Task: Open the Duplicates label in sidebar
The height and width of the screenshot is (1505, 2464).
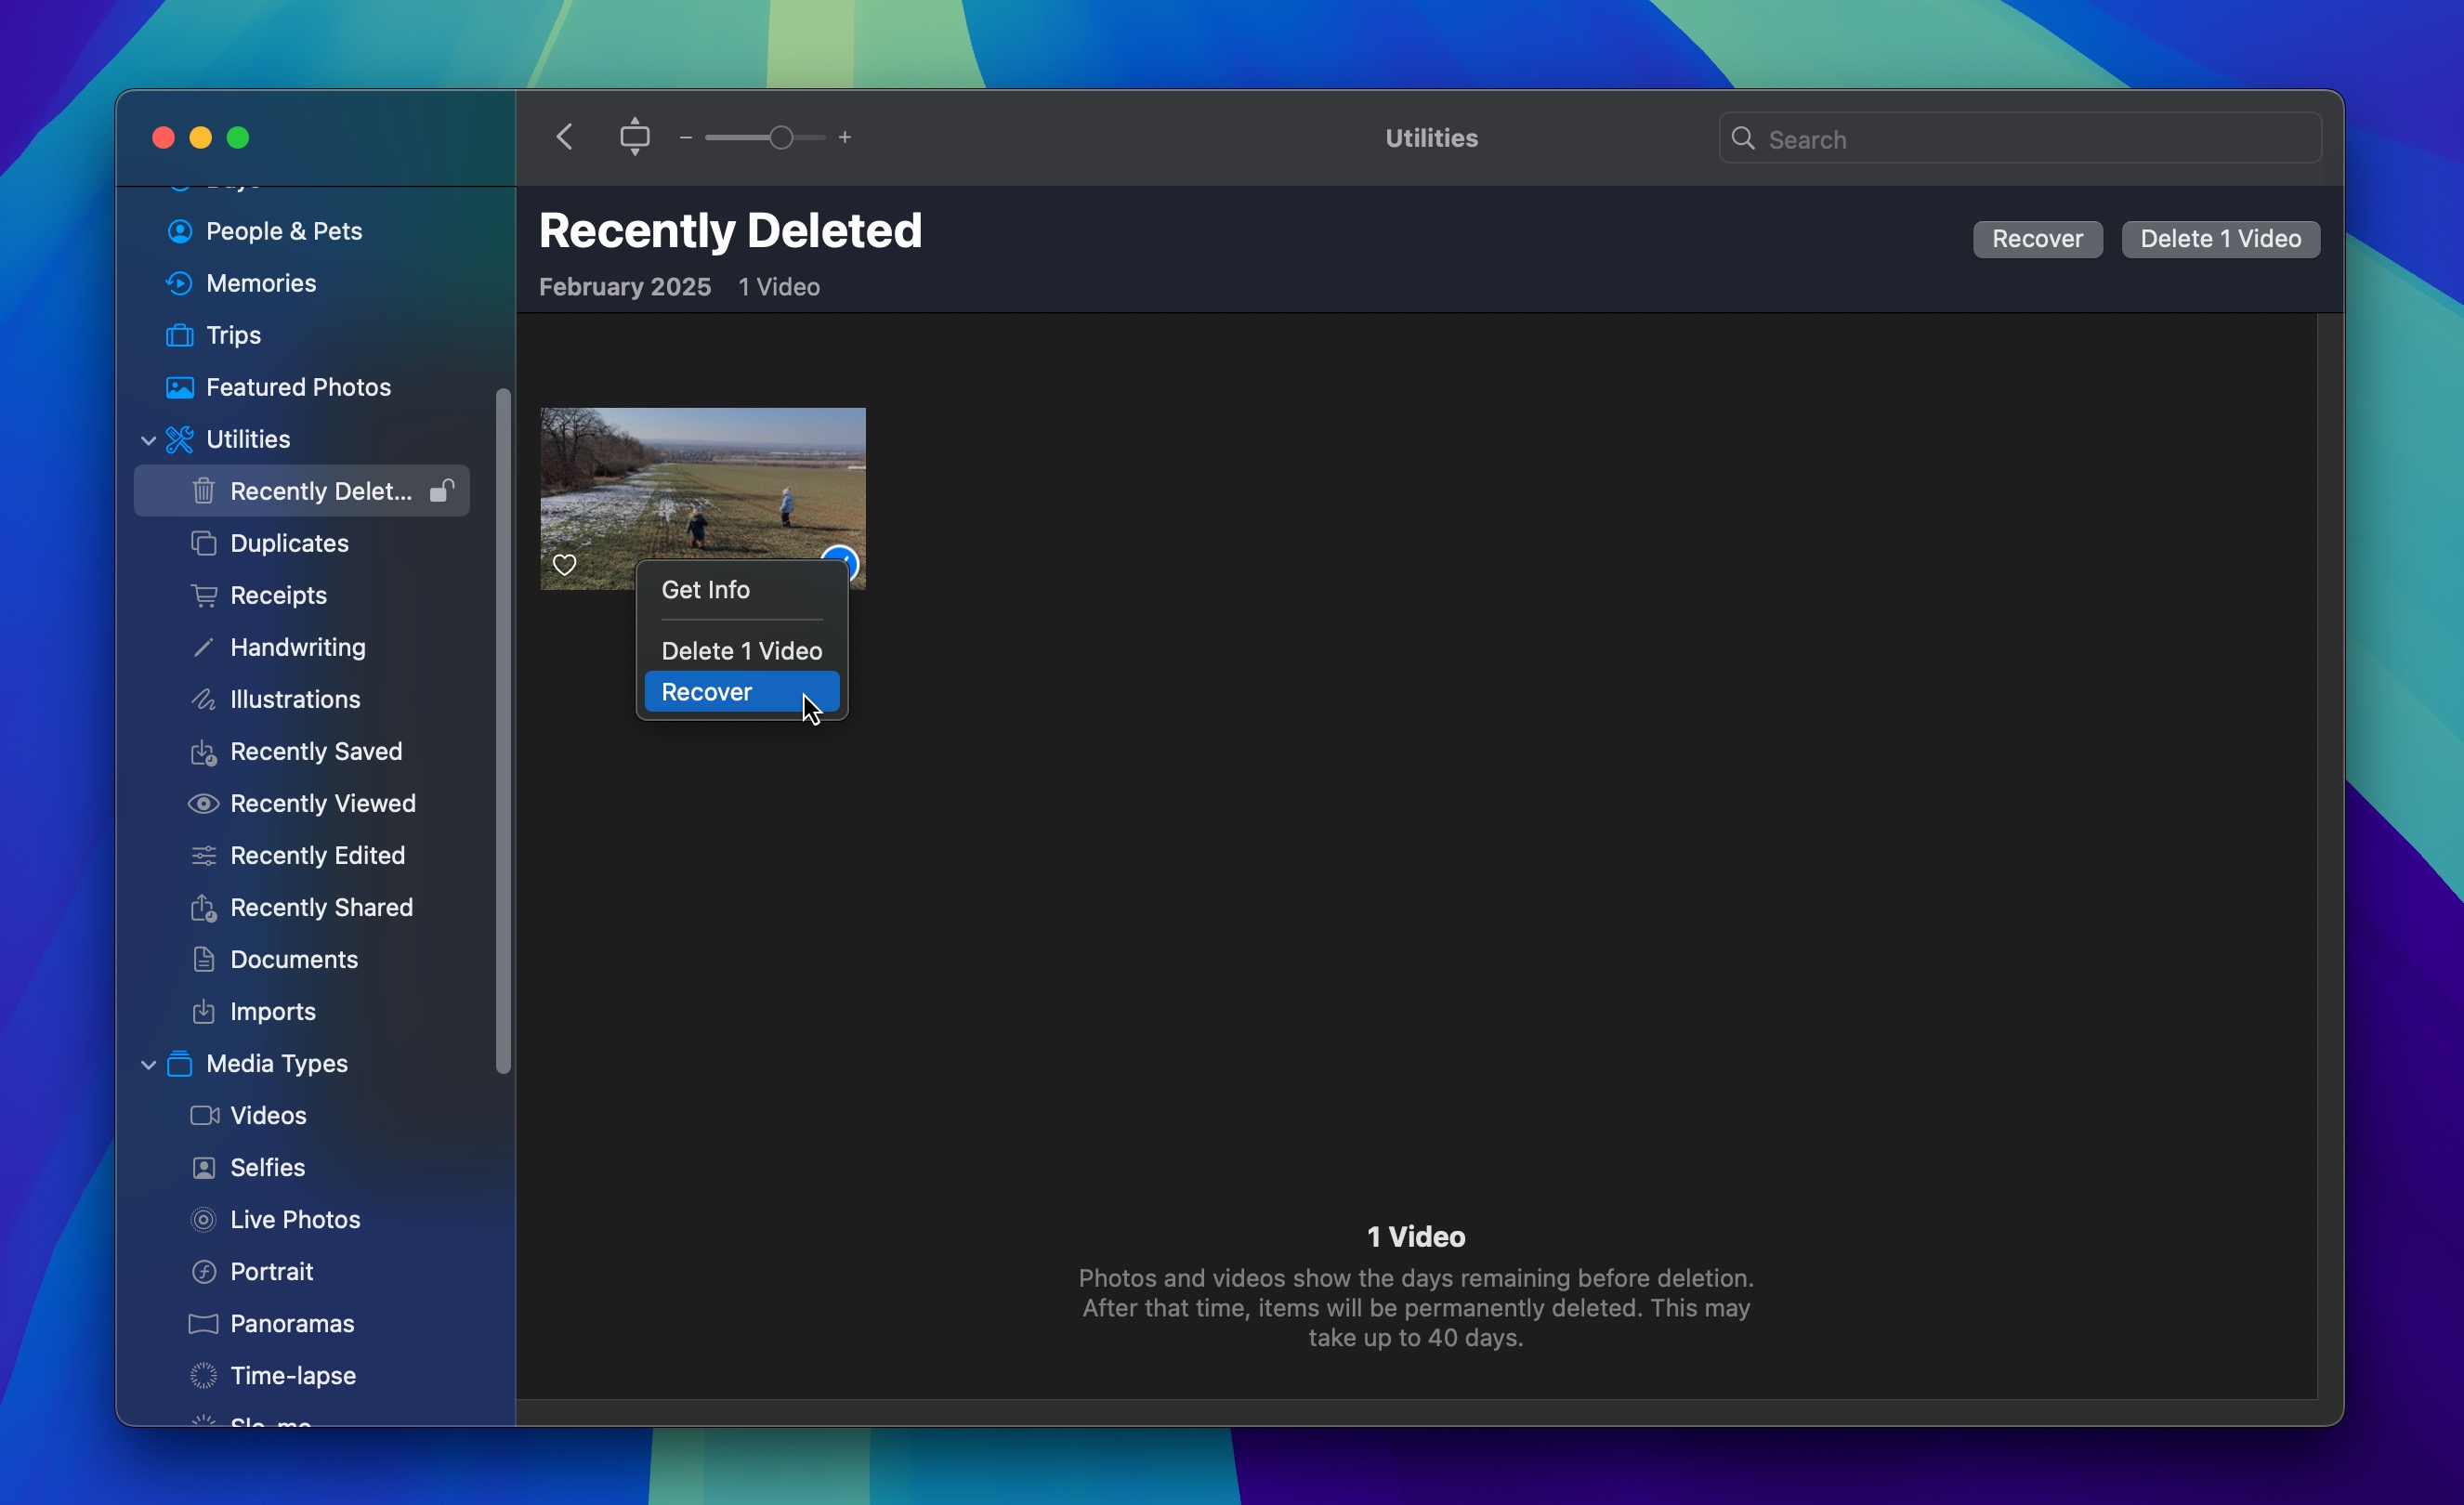Action: click(x=289, y=543)
